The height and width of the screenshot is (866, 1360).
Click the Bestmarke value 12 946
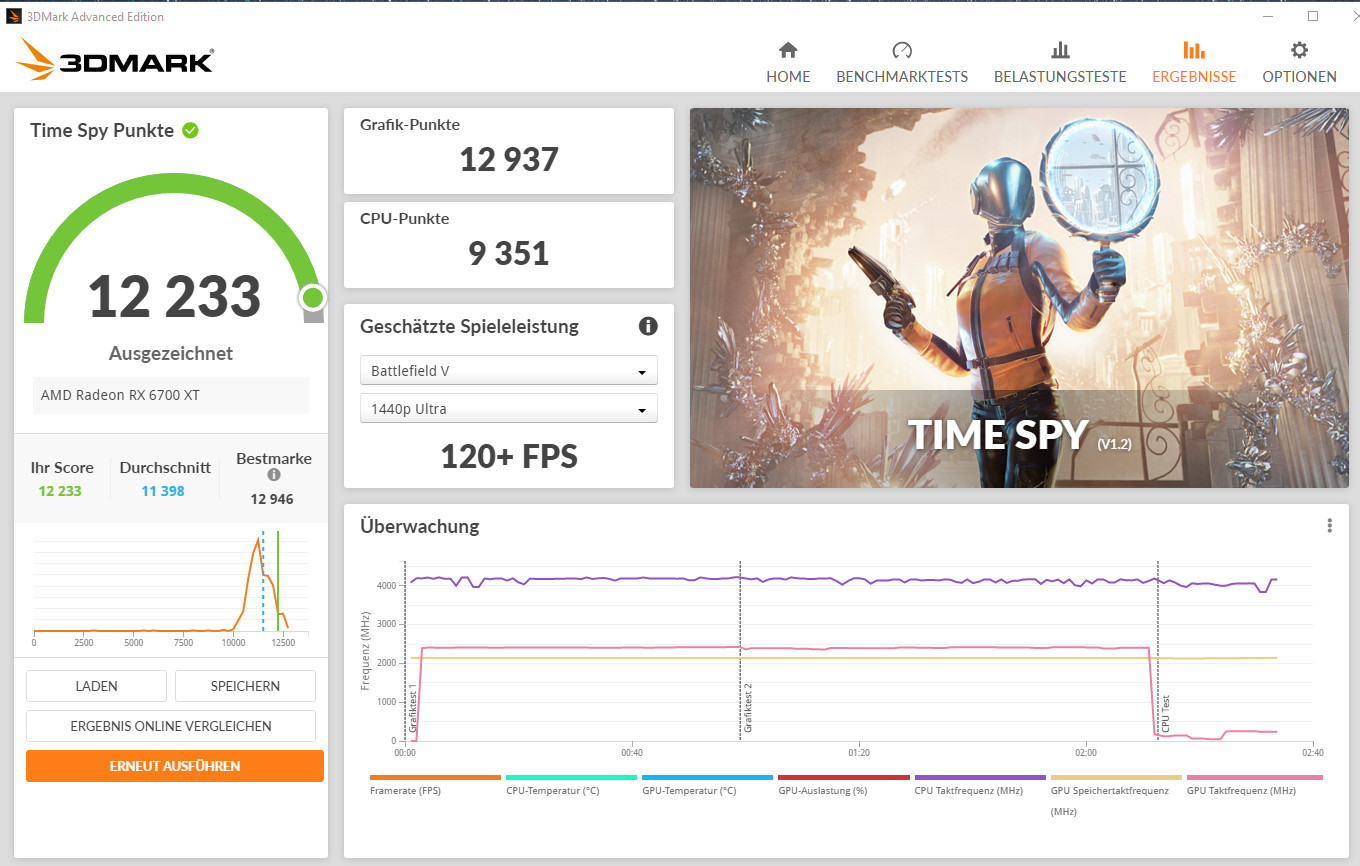pyautogui.click(x=272, y=499)
